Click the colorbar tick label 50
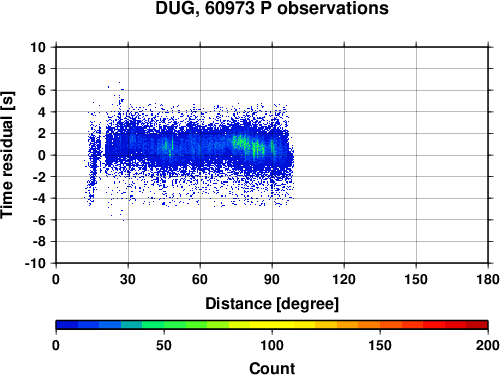Viewport: 500px width, 375px height. (x=164, y=345)
